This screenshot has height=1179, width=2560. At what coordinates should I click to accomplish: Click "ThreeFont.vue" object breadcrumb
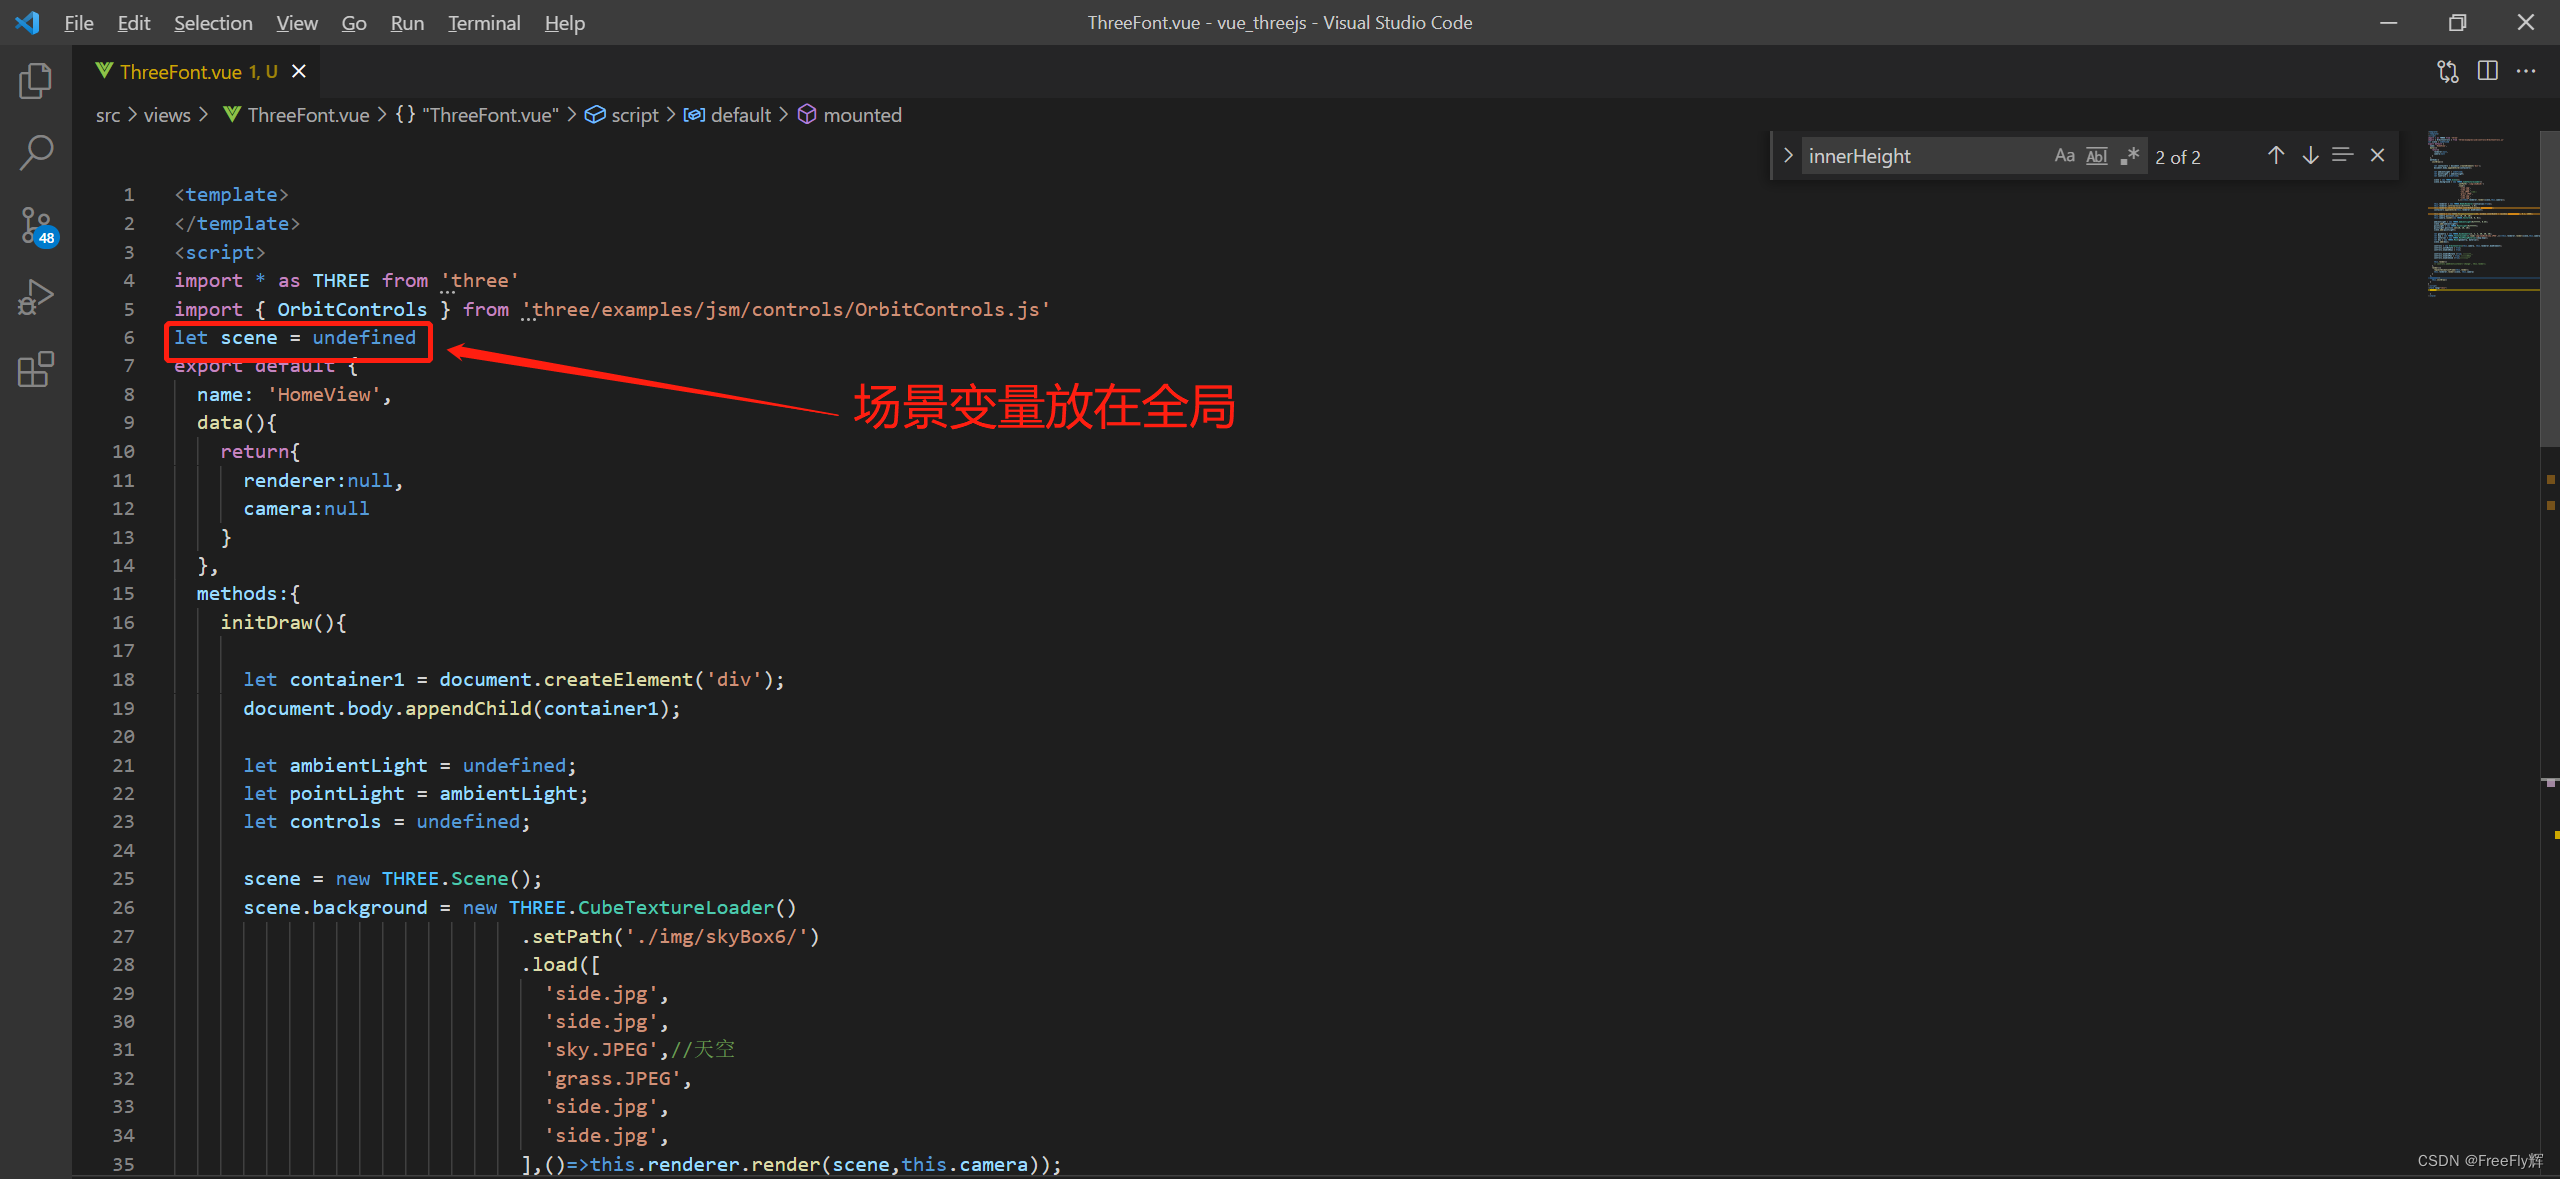(477, 115)
